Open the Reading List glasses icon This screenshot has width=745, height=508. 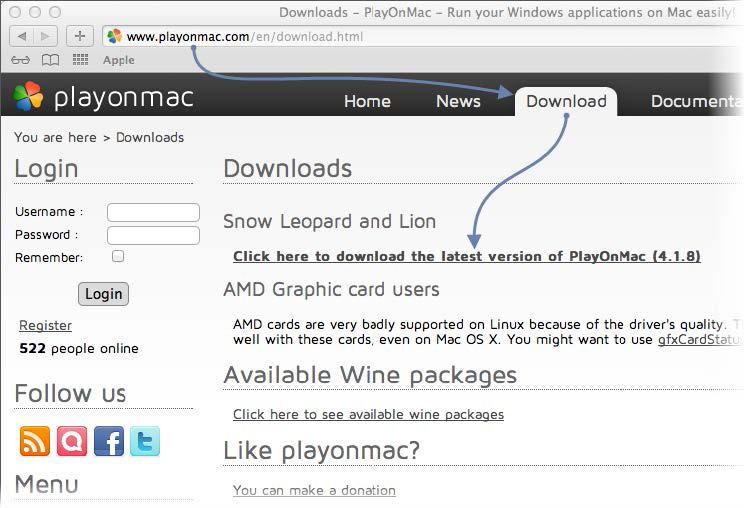coord(20,60)
